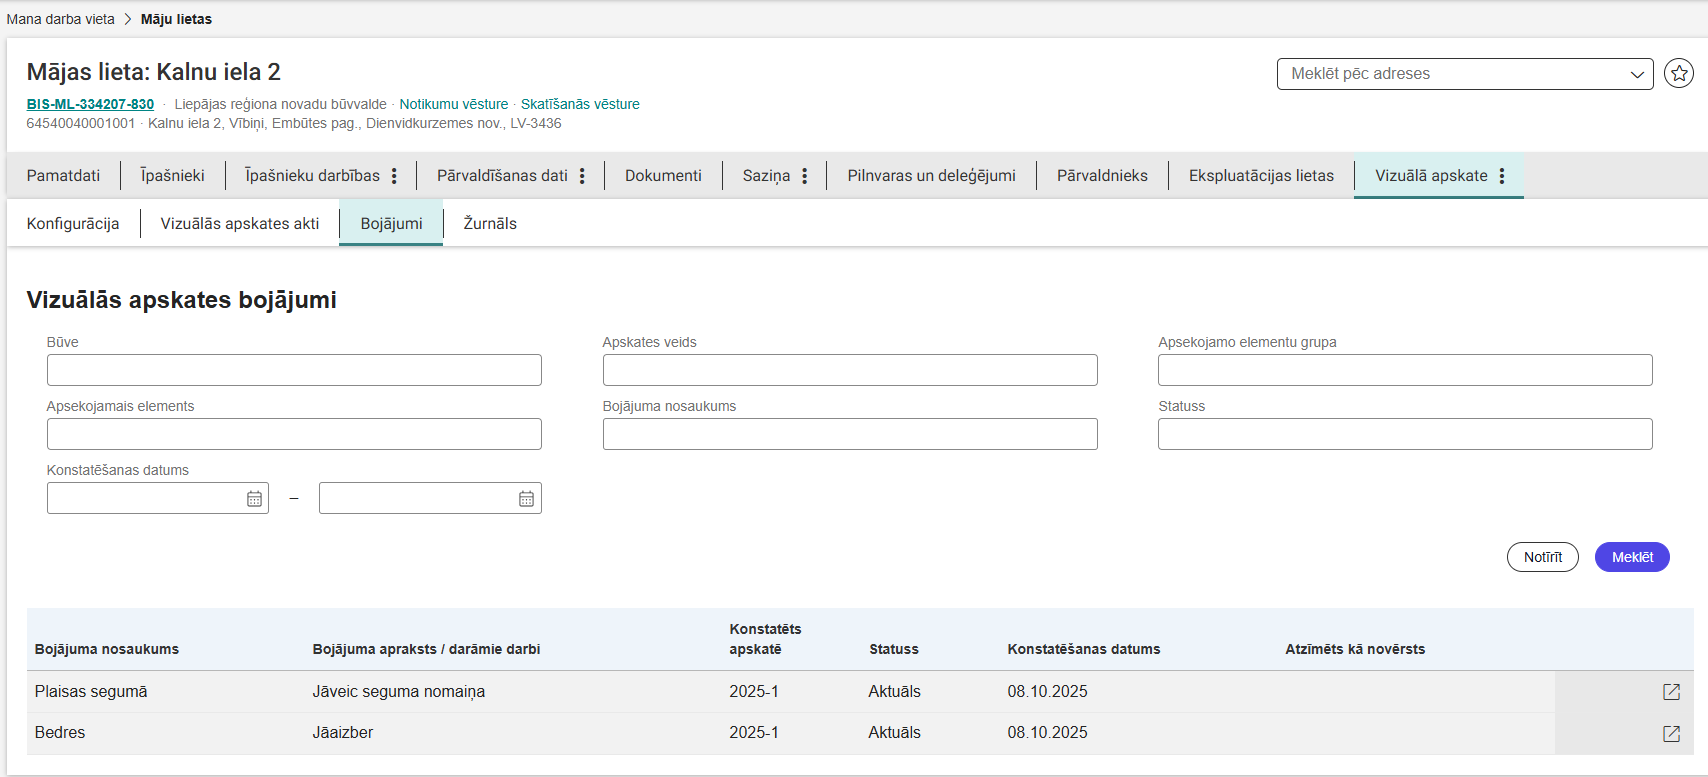Open Saziņa three-dot menu
Viewport: 1708px width, 777px height.
click(x=804, y=176)
